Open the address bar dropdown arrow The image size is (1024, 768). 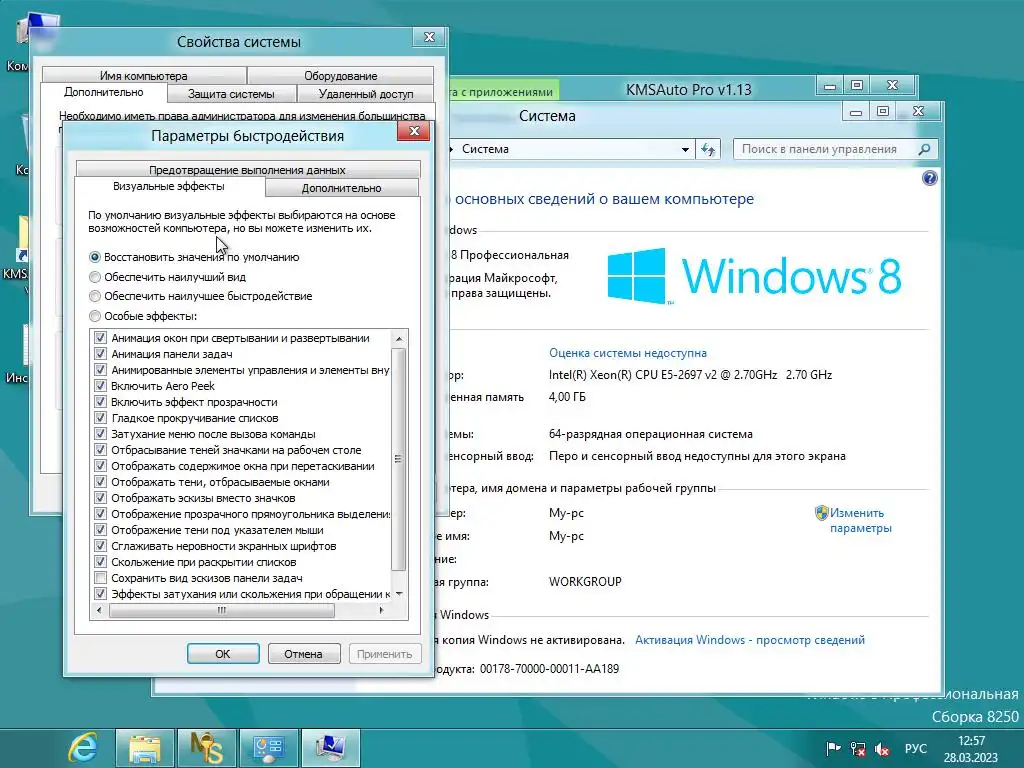tap(685, 150)
